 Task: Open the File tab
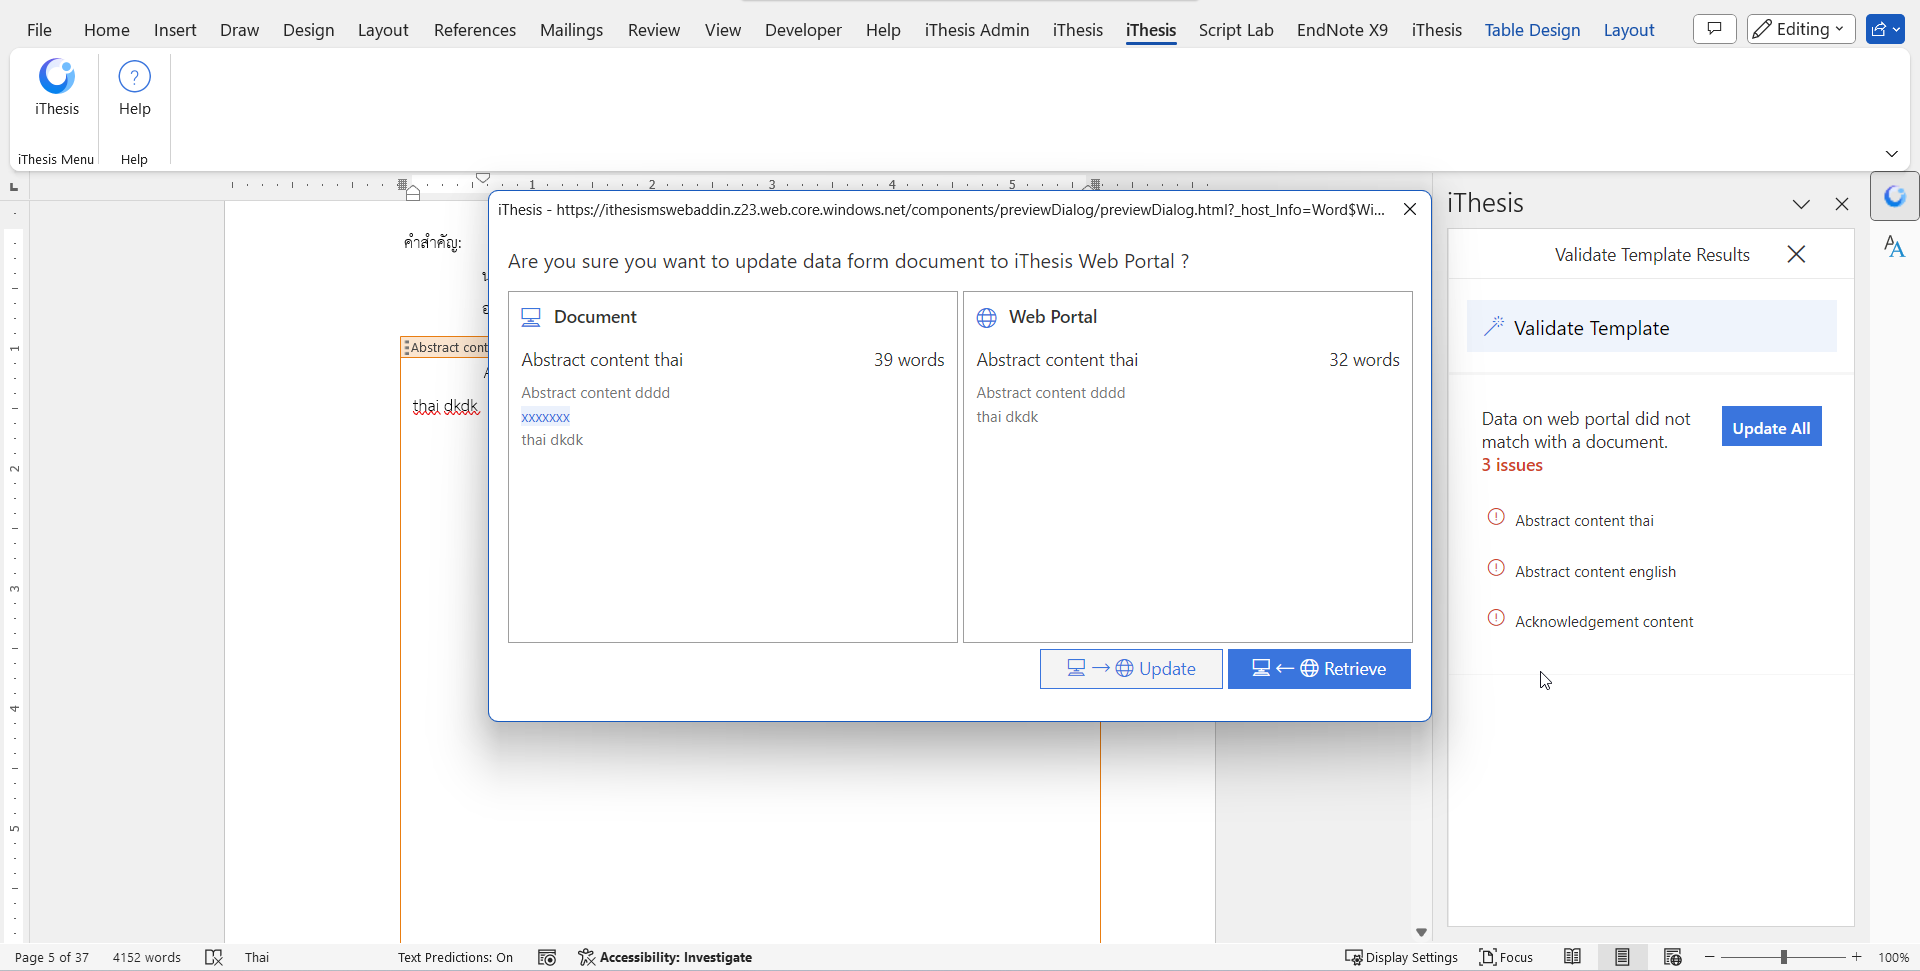pyautogui.click(x=39, y=30)
